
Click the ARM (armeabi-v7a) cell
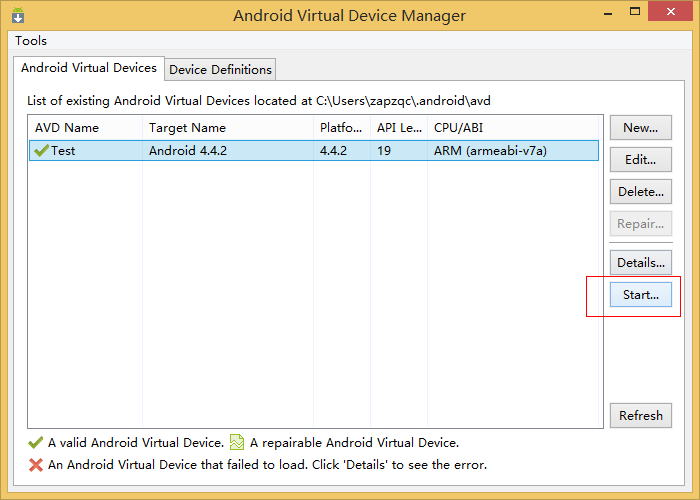coord(490,151)
